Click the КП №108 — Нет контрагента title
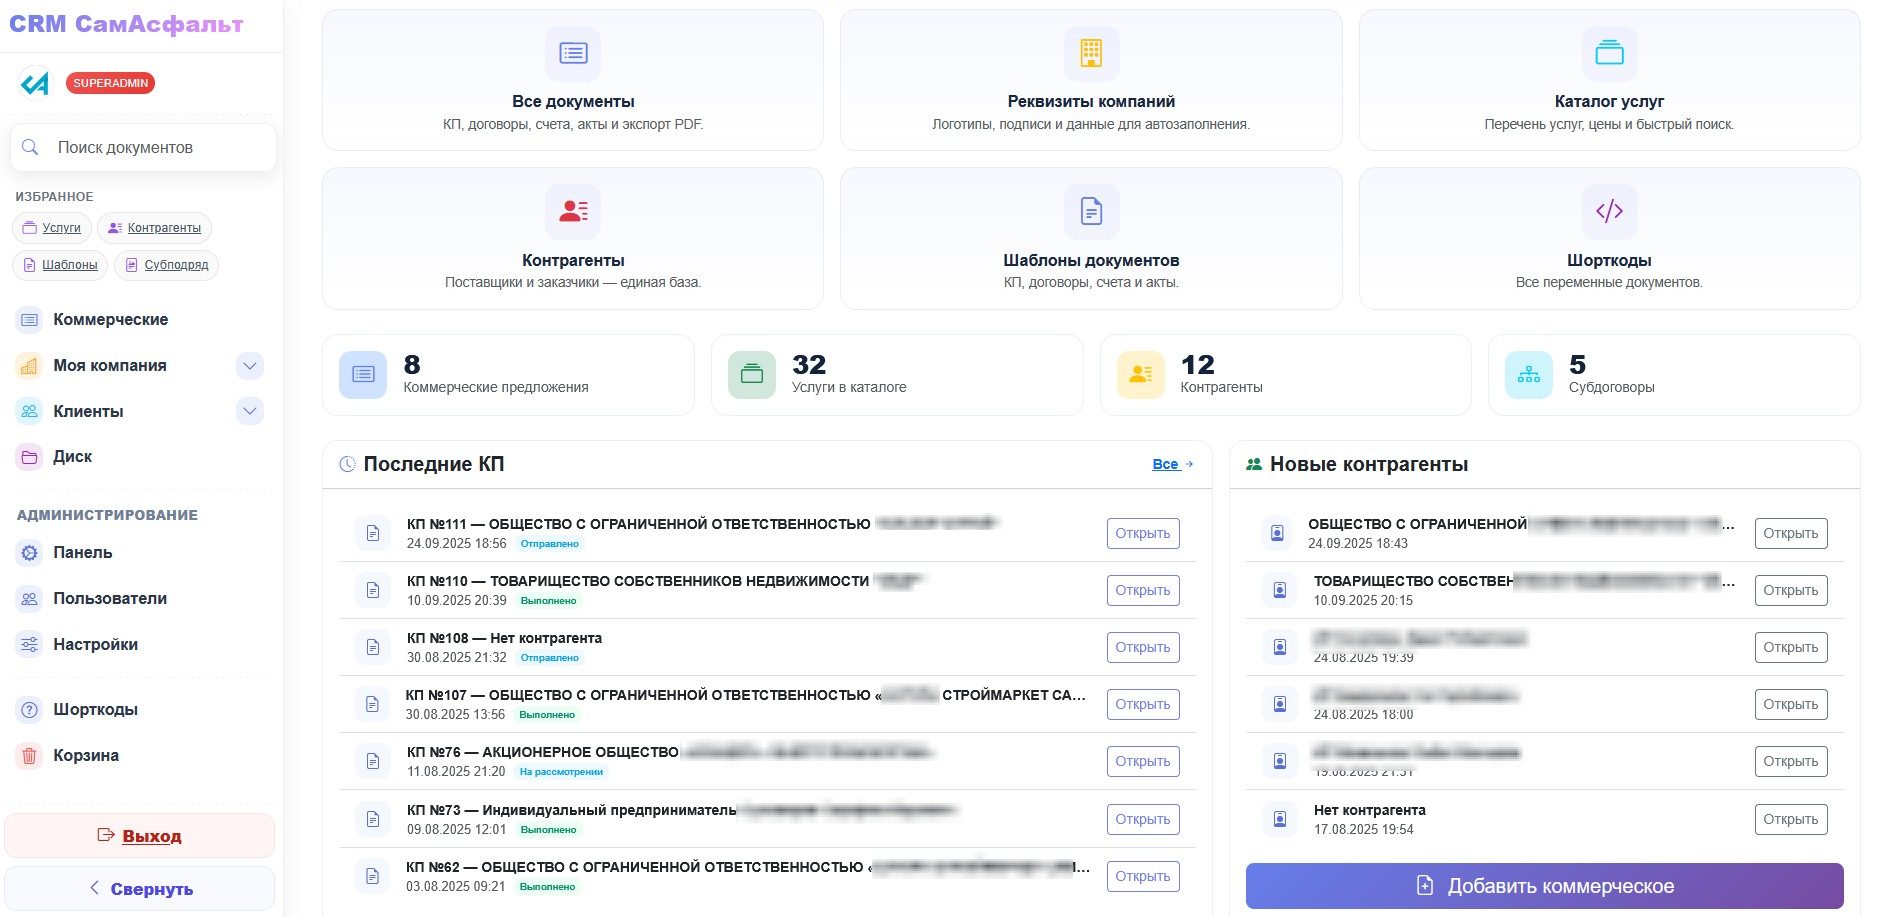 point(504,638)
